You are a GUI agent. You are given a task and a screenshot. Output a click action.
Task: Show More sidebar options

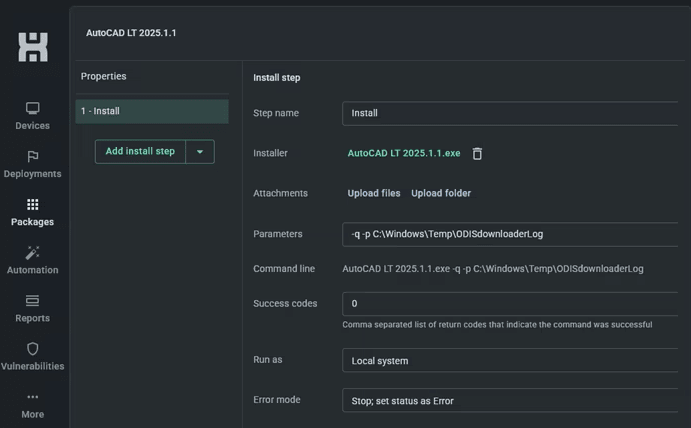[33, 406]
